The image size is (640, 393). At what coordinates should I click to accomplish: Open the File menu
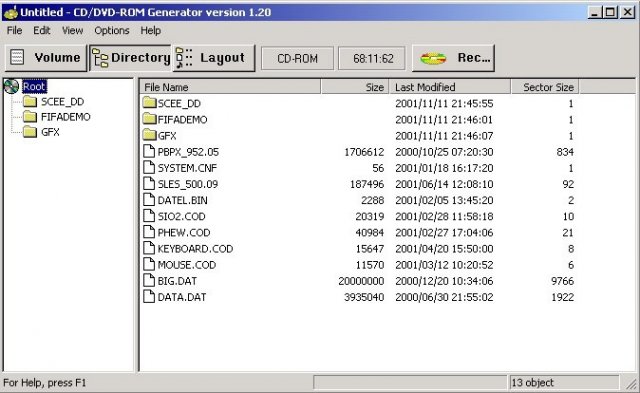(x=14, y=31)
